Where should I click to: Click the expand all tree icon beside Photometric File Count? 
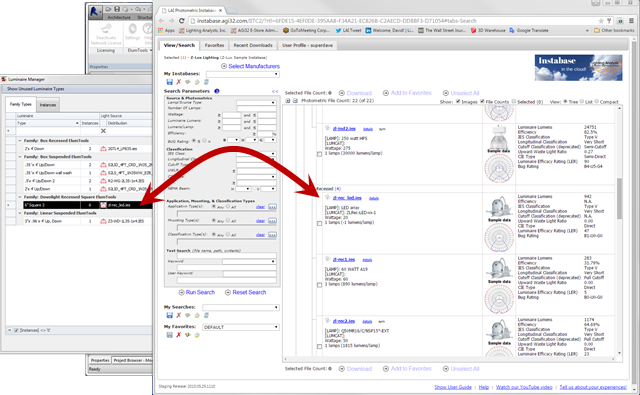(x=288, y=100)
